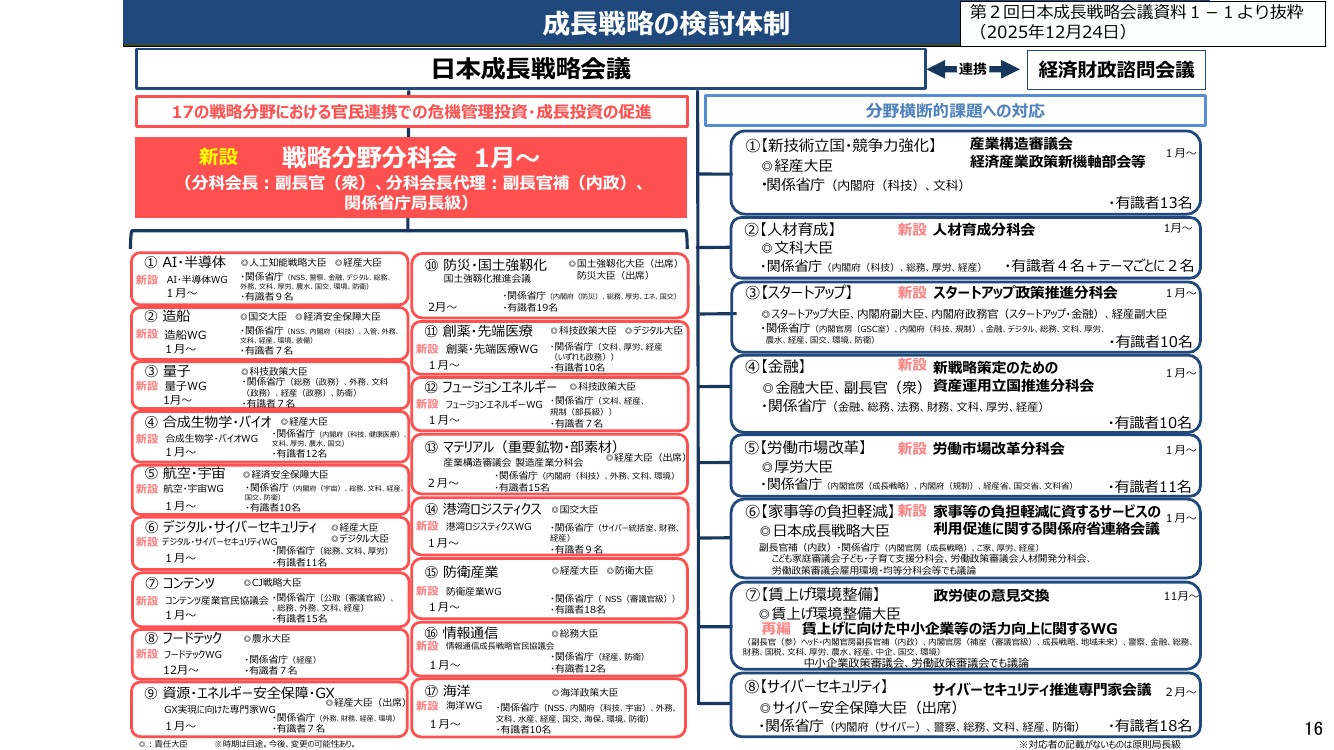
Task: Click the "政労使の意見交換" text
Action: (x=991, y=595)
